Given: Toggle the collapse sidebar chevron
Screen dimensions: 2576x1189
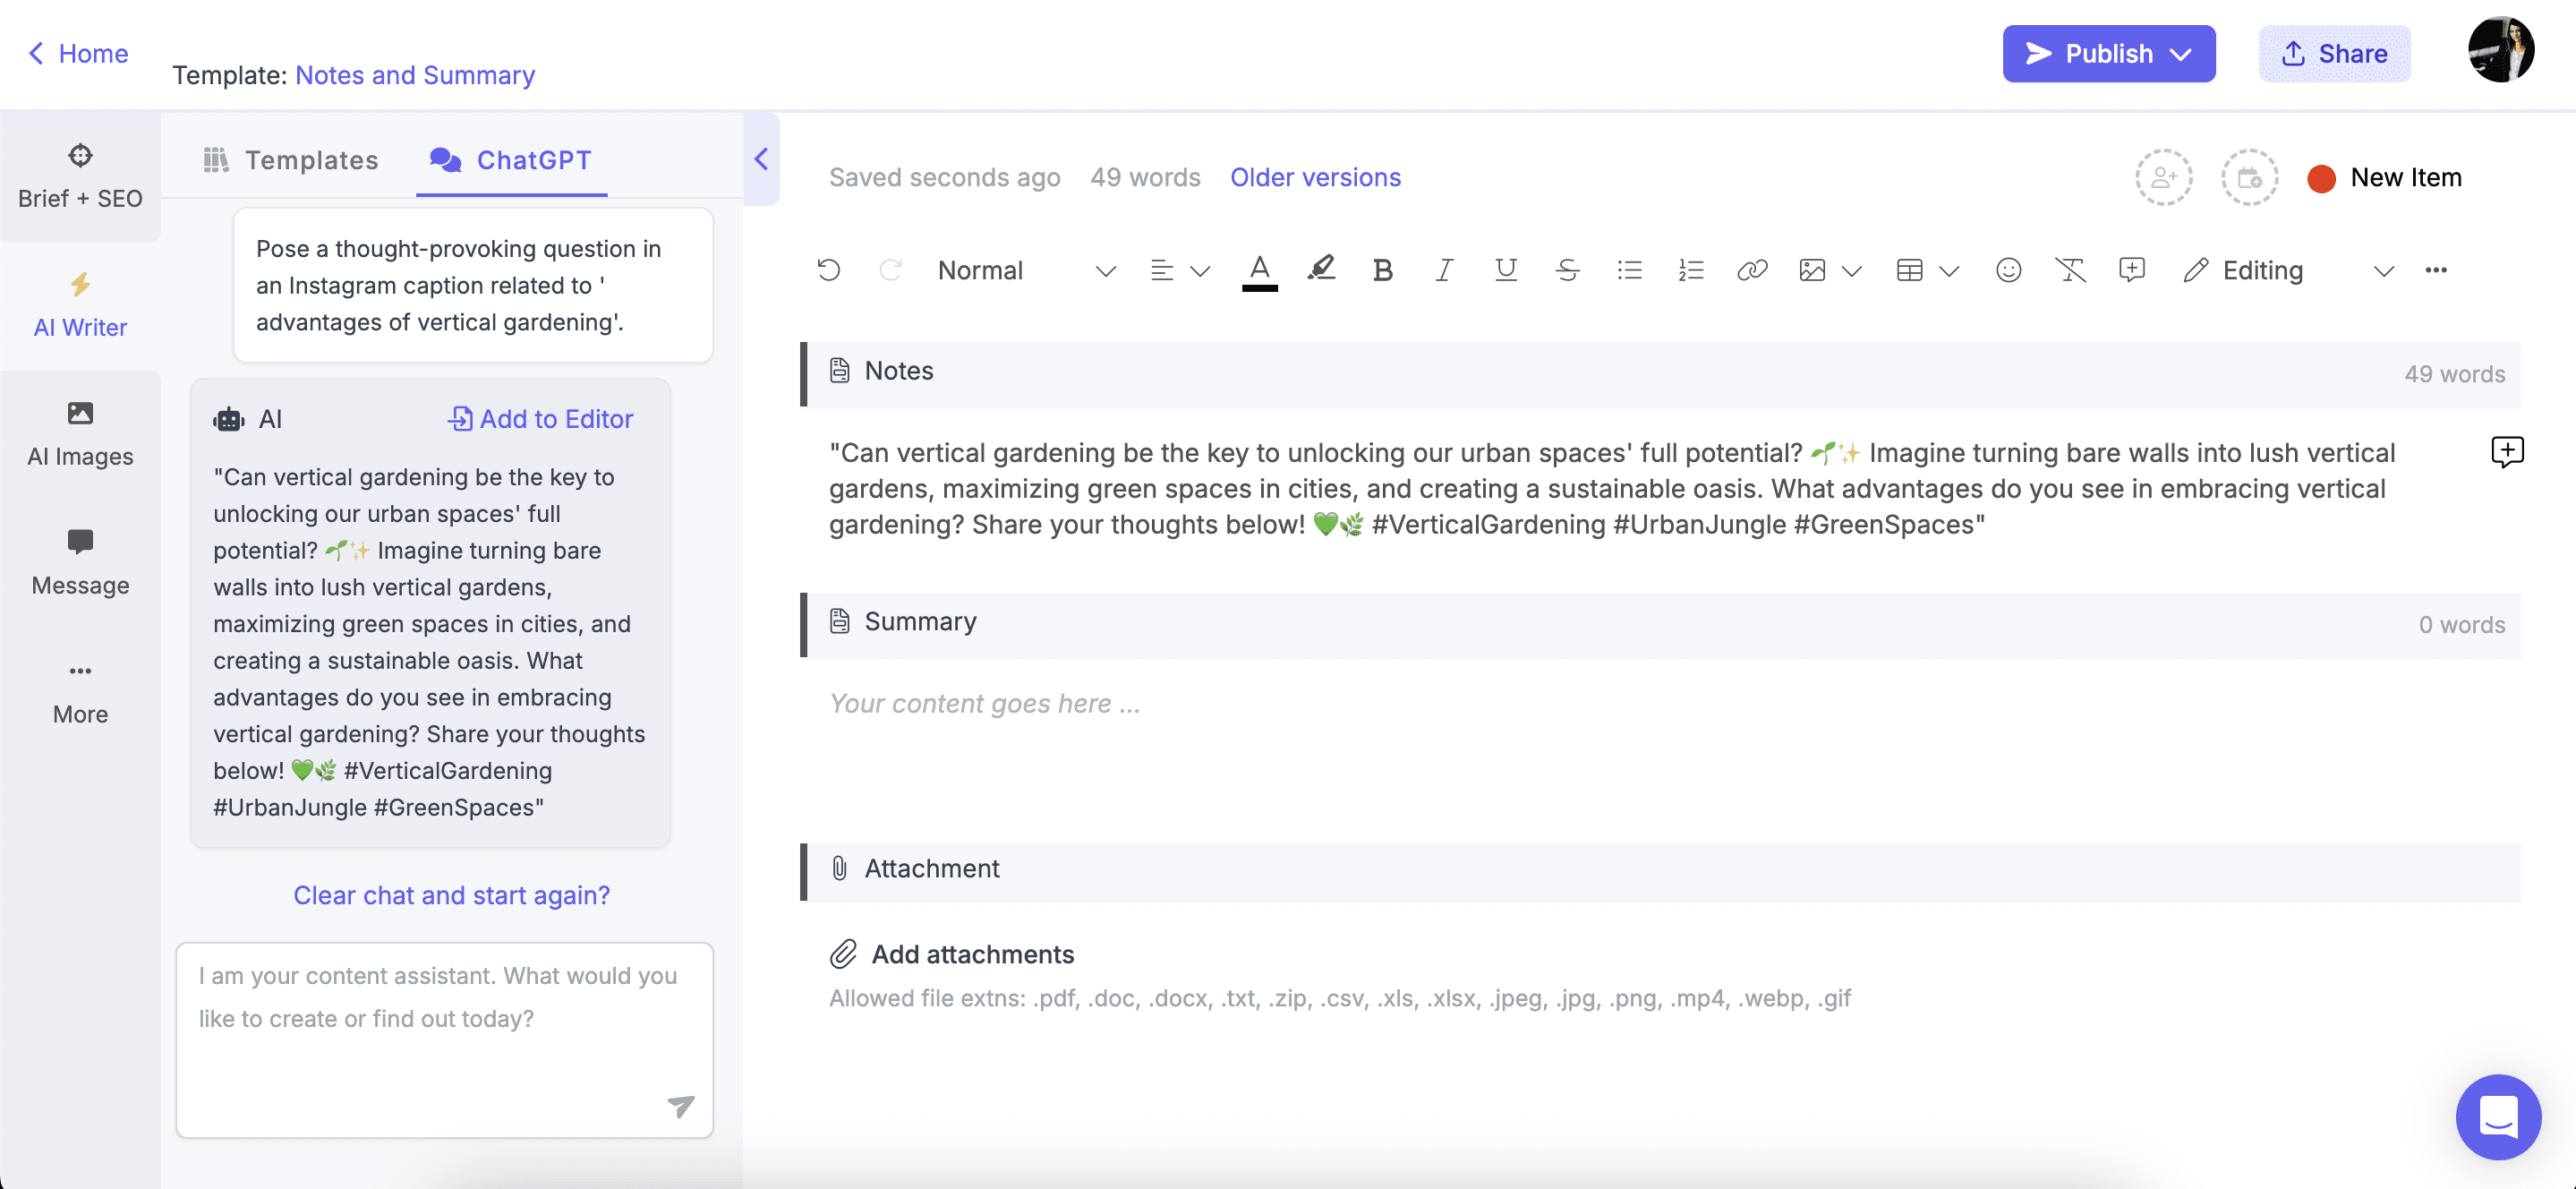Looking at the screenshot, I should coord(761,158).
